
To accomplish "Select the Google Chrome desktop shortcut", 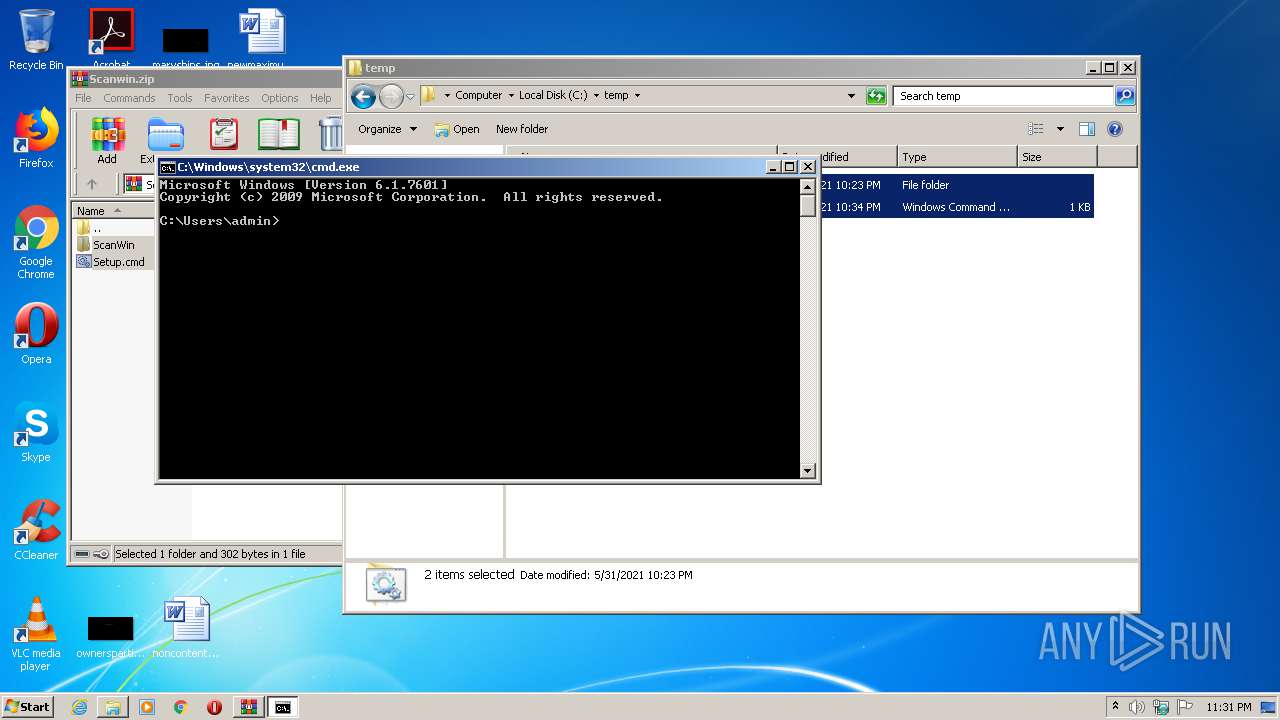I will (36, 243).
